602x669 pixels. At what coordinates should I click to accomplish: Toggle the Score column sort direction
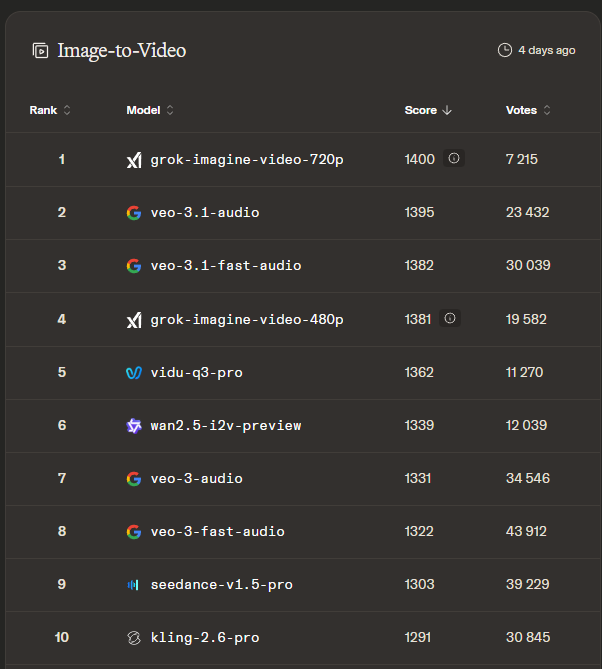tap(428, 110)
